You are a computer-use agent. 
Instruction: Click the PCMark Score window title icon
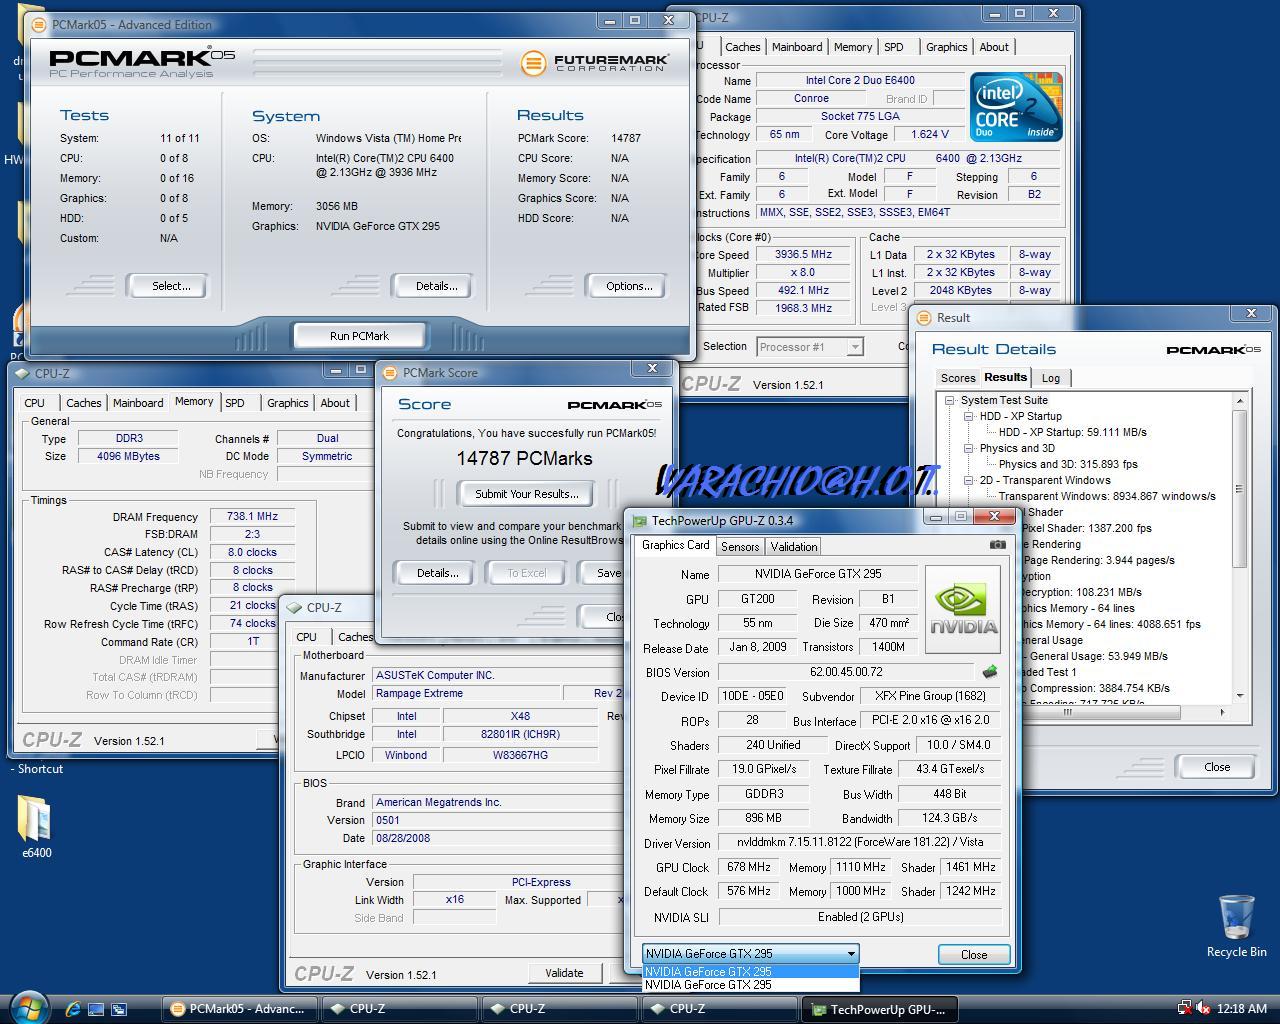[x=391, y=373]
